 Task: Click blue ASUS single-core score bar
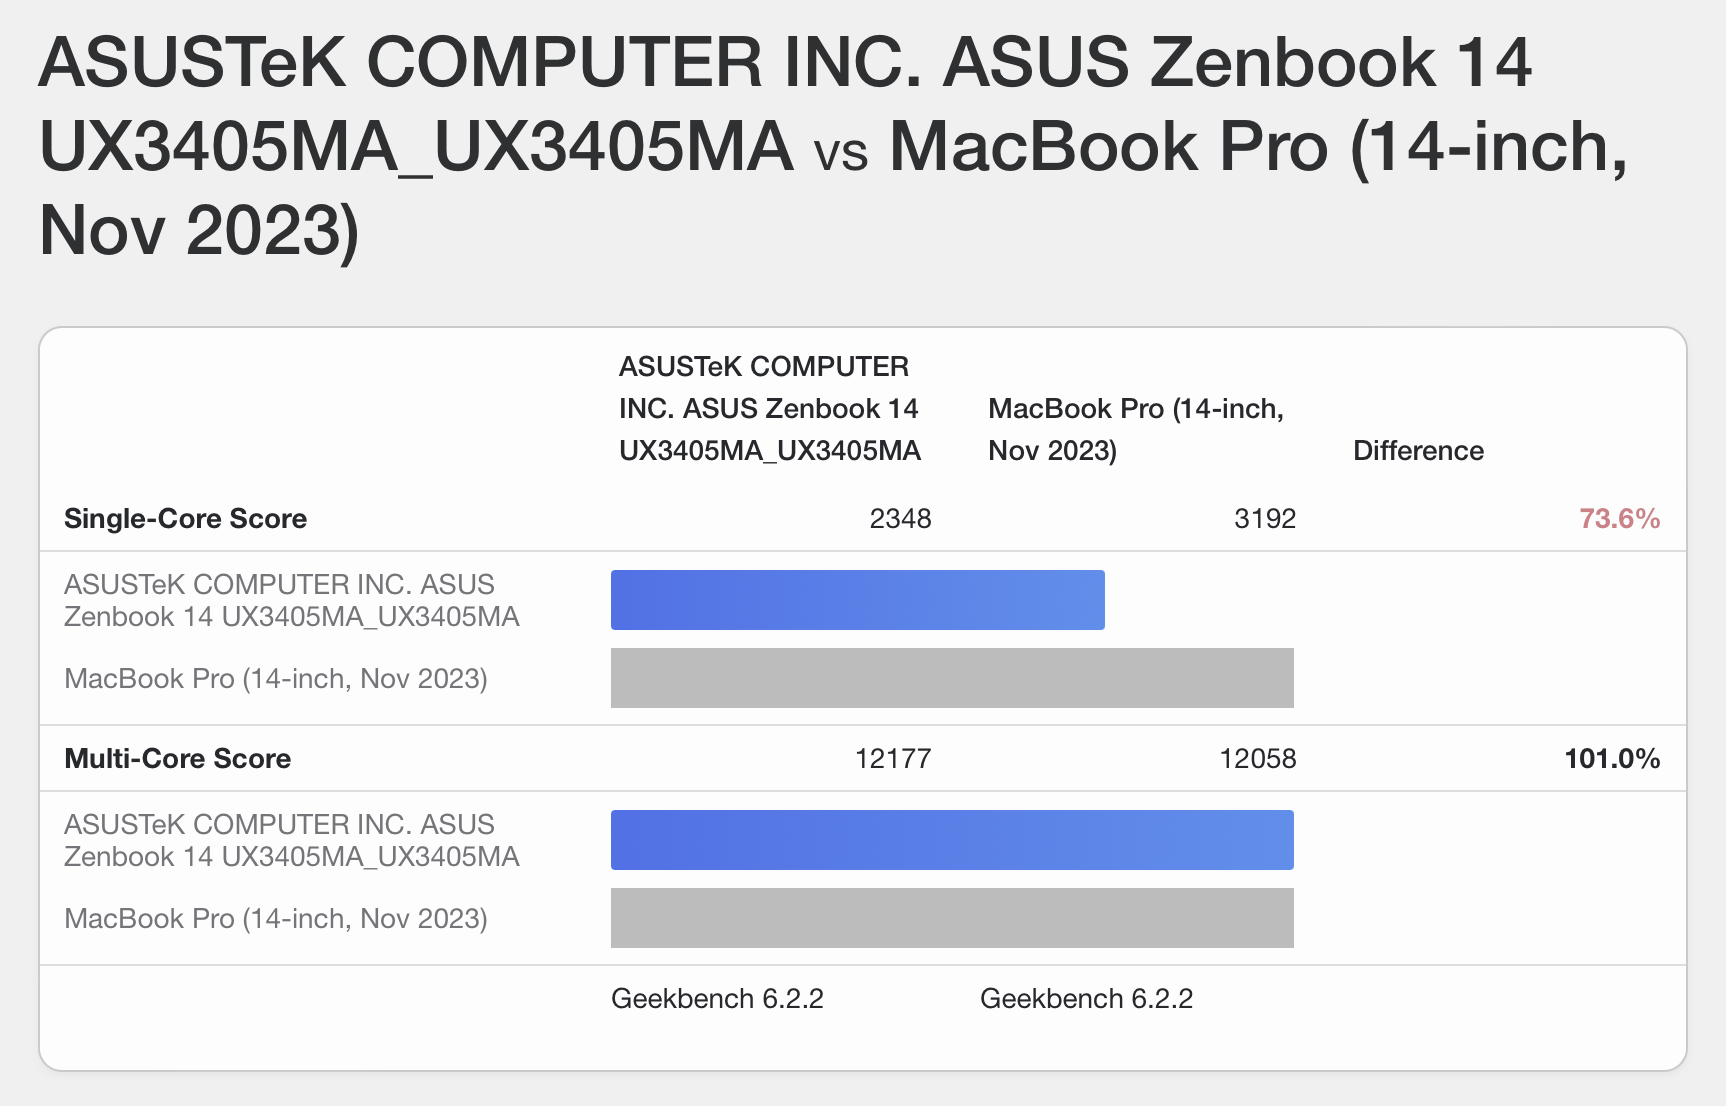[858, 600]
